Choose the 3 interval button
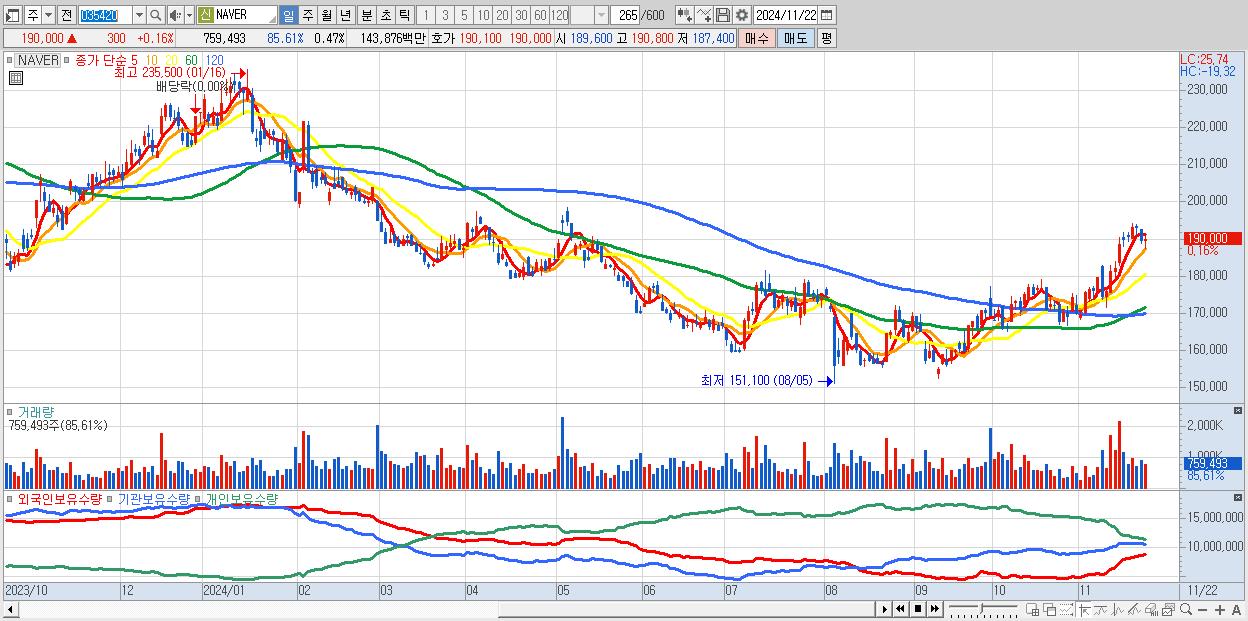The height and width of the screenshot is (621, 1248). coord(445,15)
